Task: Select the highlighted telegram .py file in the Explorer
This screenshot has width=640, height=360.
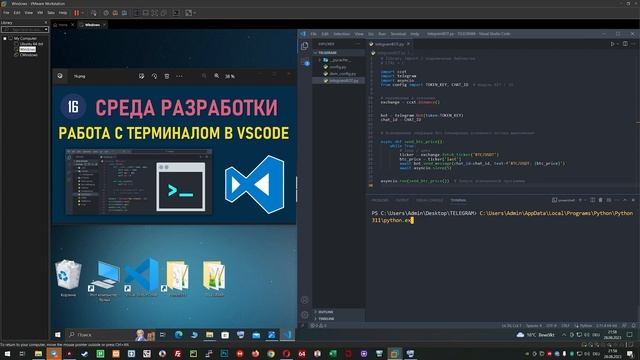Action: (x=339, y=81)
